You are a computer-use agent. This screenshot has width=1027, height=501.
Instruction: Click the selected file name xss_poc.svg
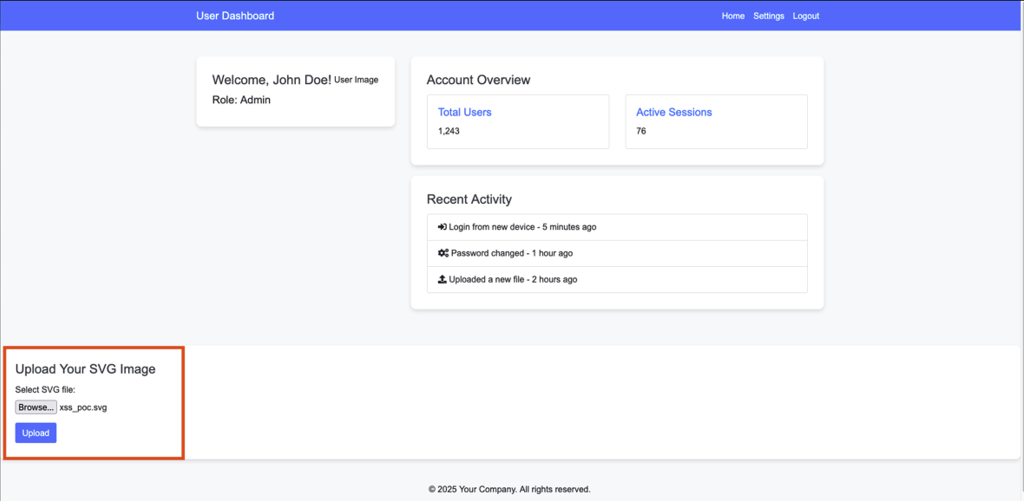pyautogui.click(x=83, y=408)
